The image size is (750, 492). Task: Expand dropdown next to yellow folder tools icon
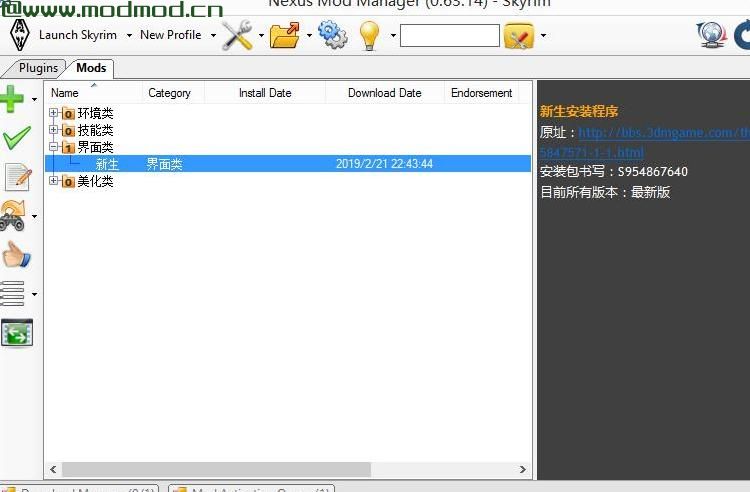coord(543,35)
